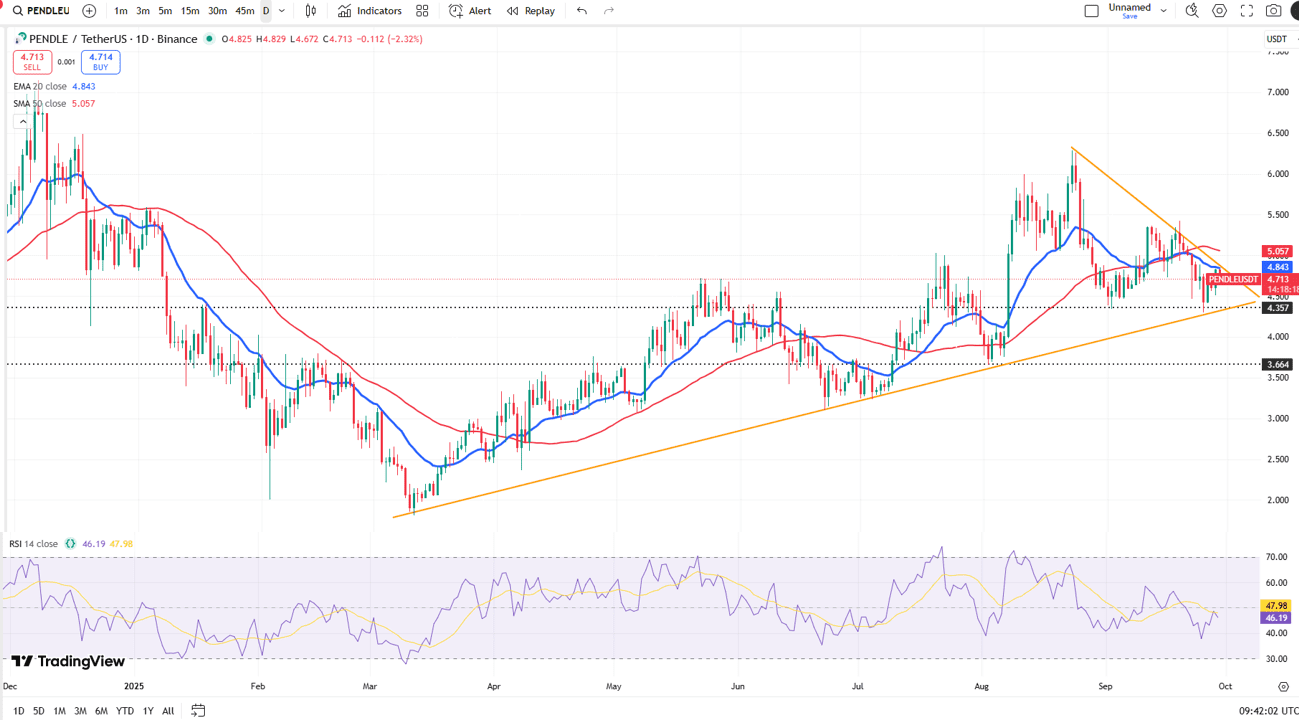Select the 15m timeframe
Screen dimensions: 1299x720
190,11
